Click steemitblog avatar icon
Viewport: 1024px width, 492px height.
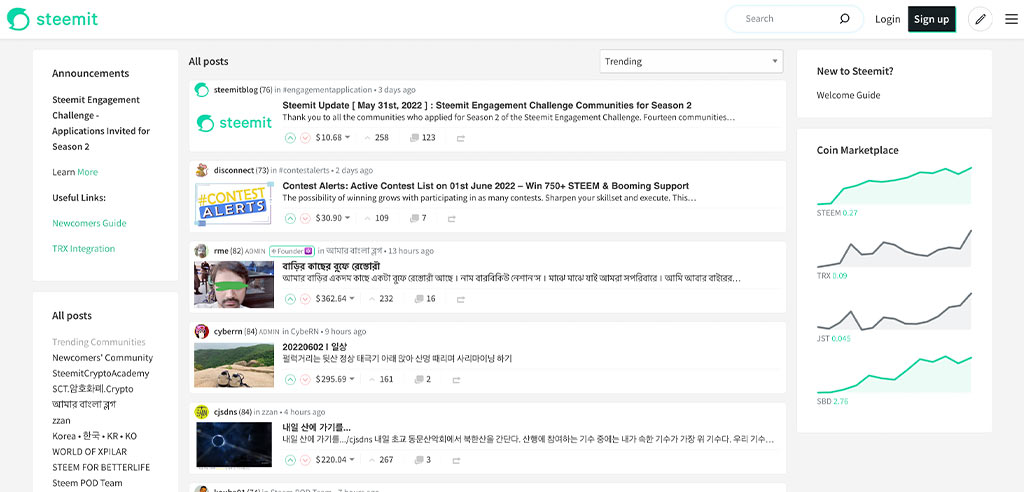click(x=202, y=90)
